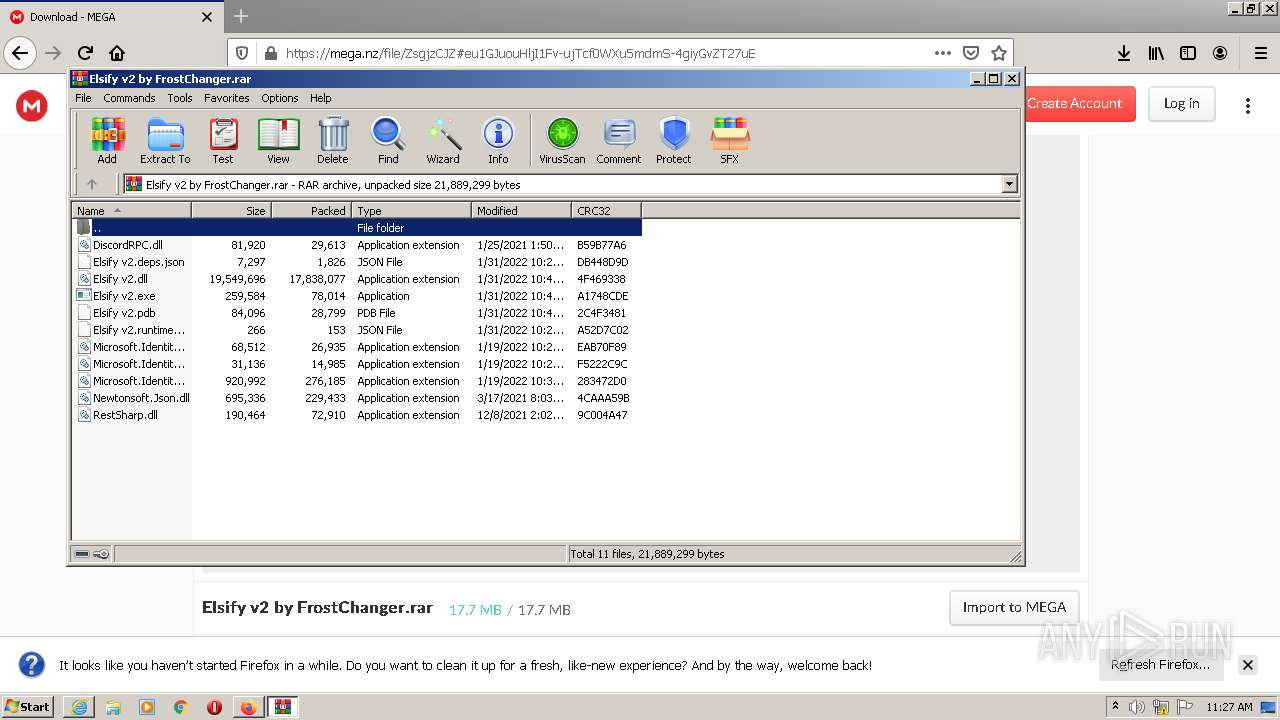This screenshot has height=720, width=1280.
Task: Click the Protect shield icon
Action: click(674, 140)
